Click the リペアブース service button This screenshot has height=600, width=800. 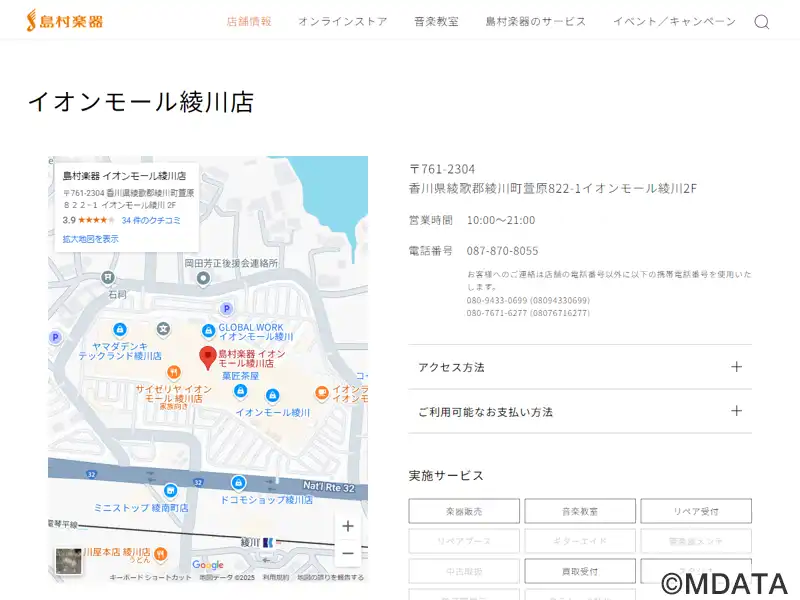pos(464,541)
